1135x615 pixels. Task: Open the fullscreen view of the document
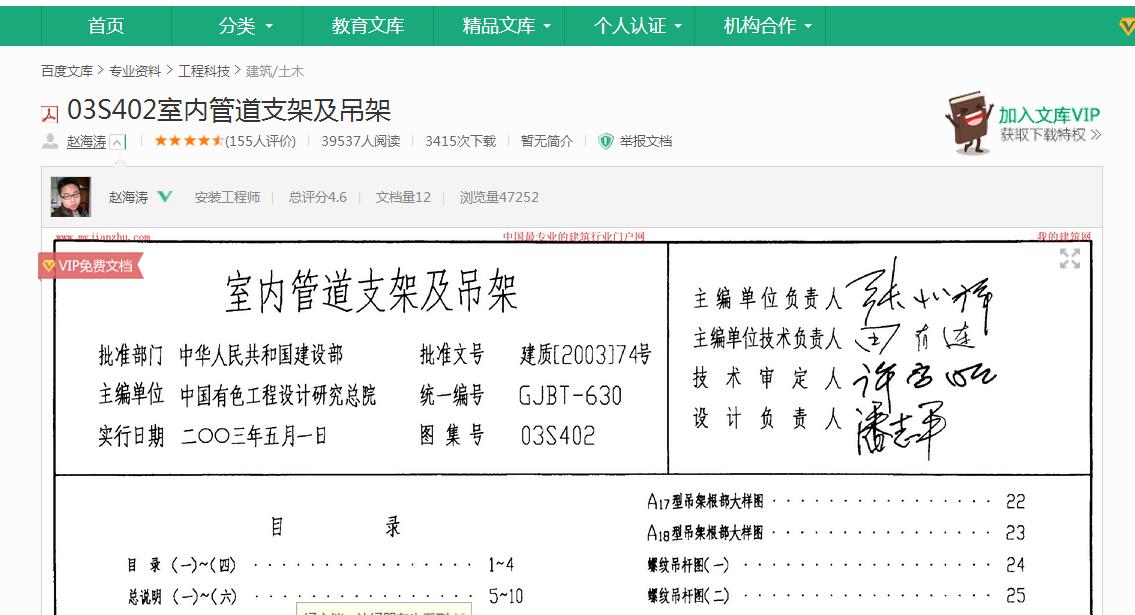[1070, 259]
